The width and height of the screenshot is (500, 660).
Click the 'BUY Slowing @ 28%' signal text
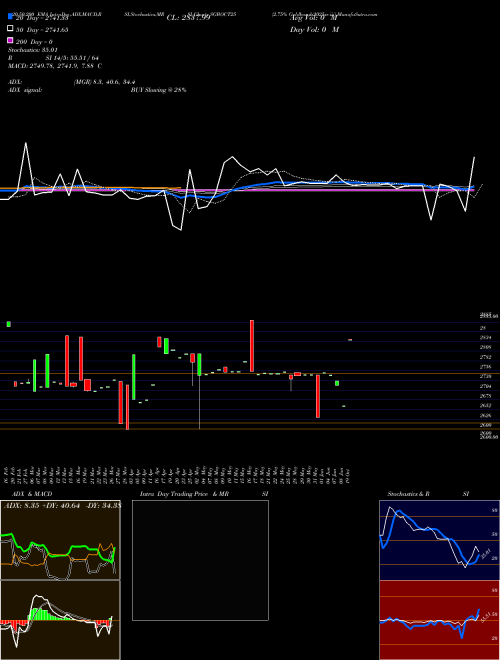(158, 90)
